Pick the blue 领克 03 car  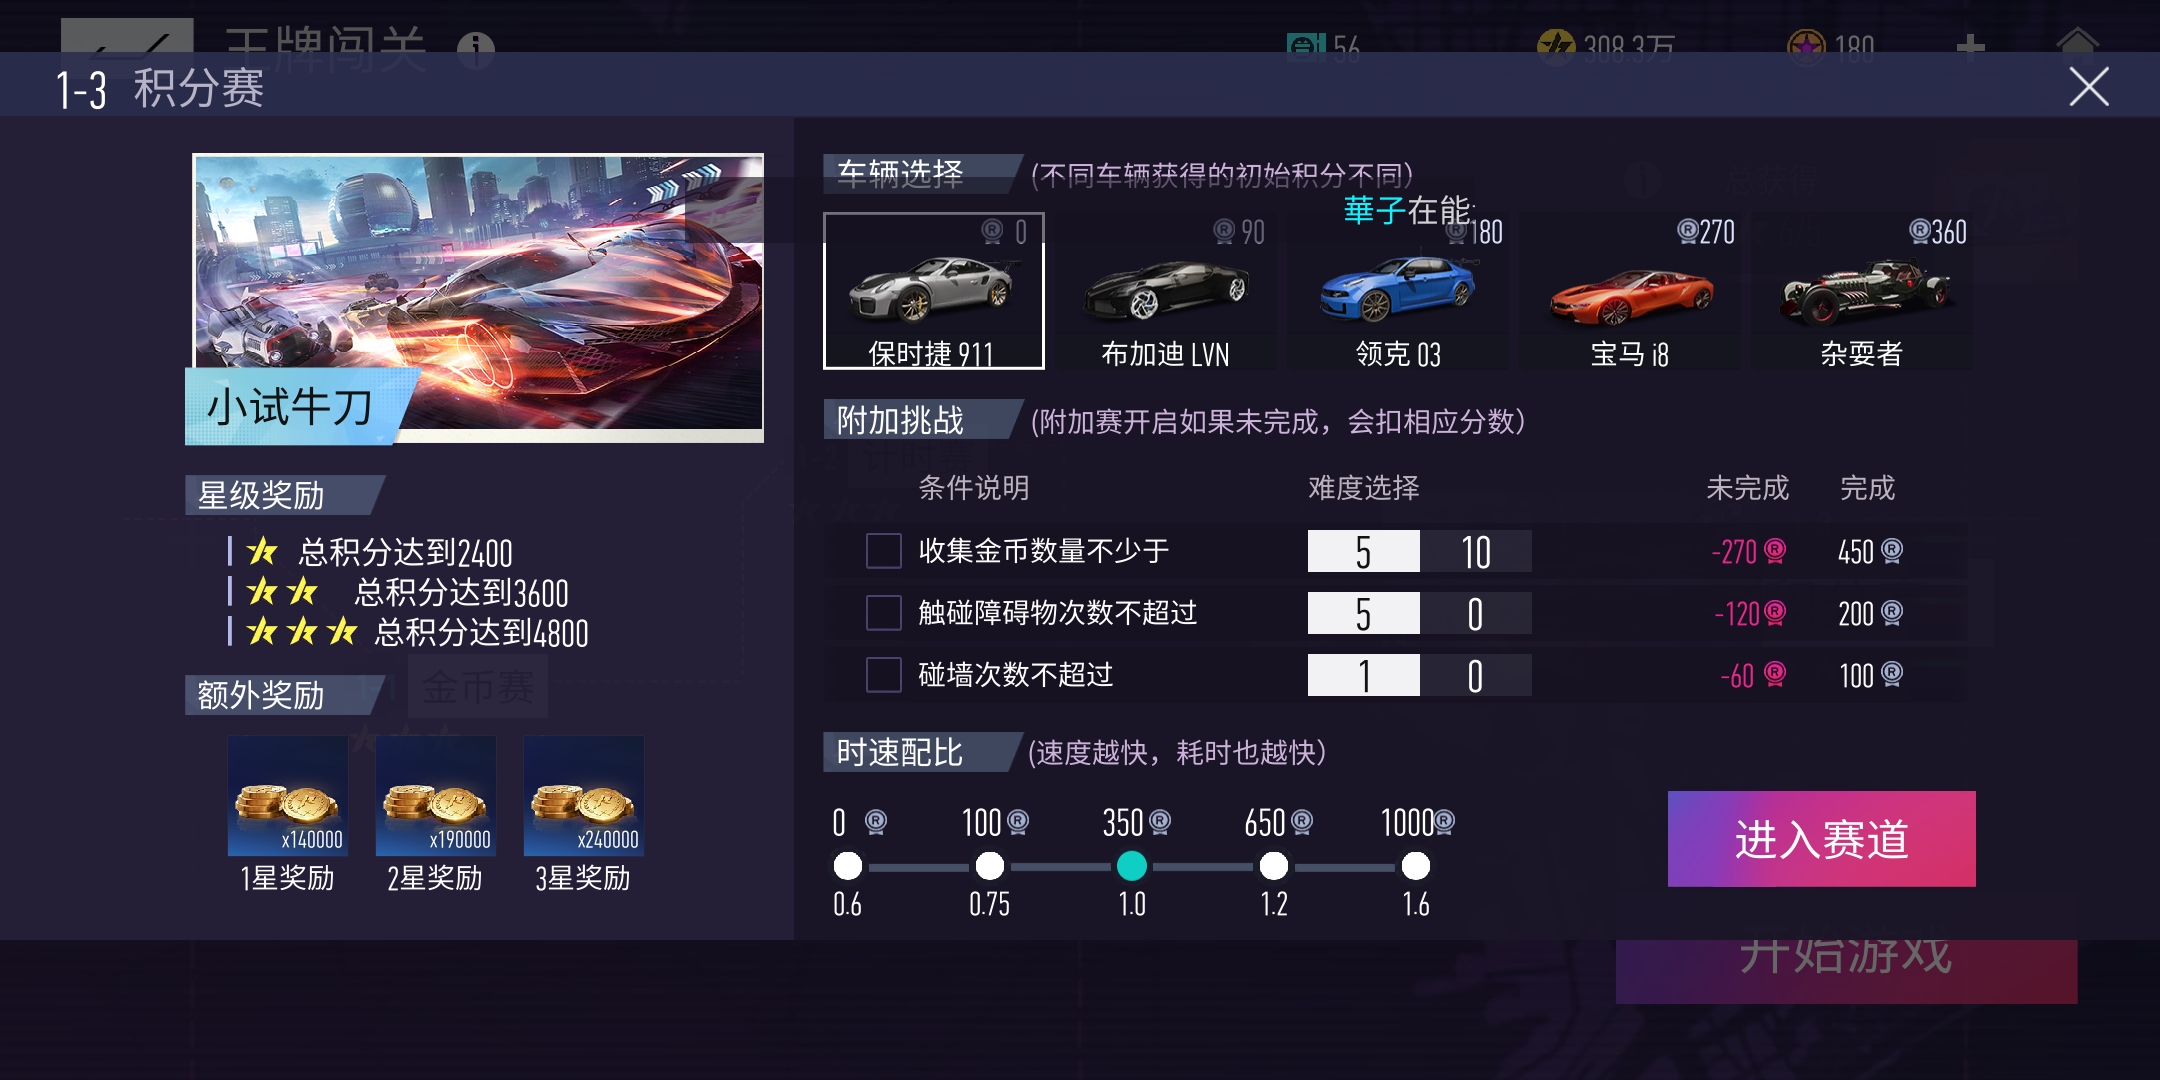point(1398,291)
